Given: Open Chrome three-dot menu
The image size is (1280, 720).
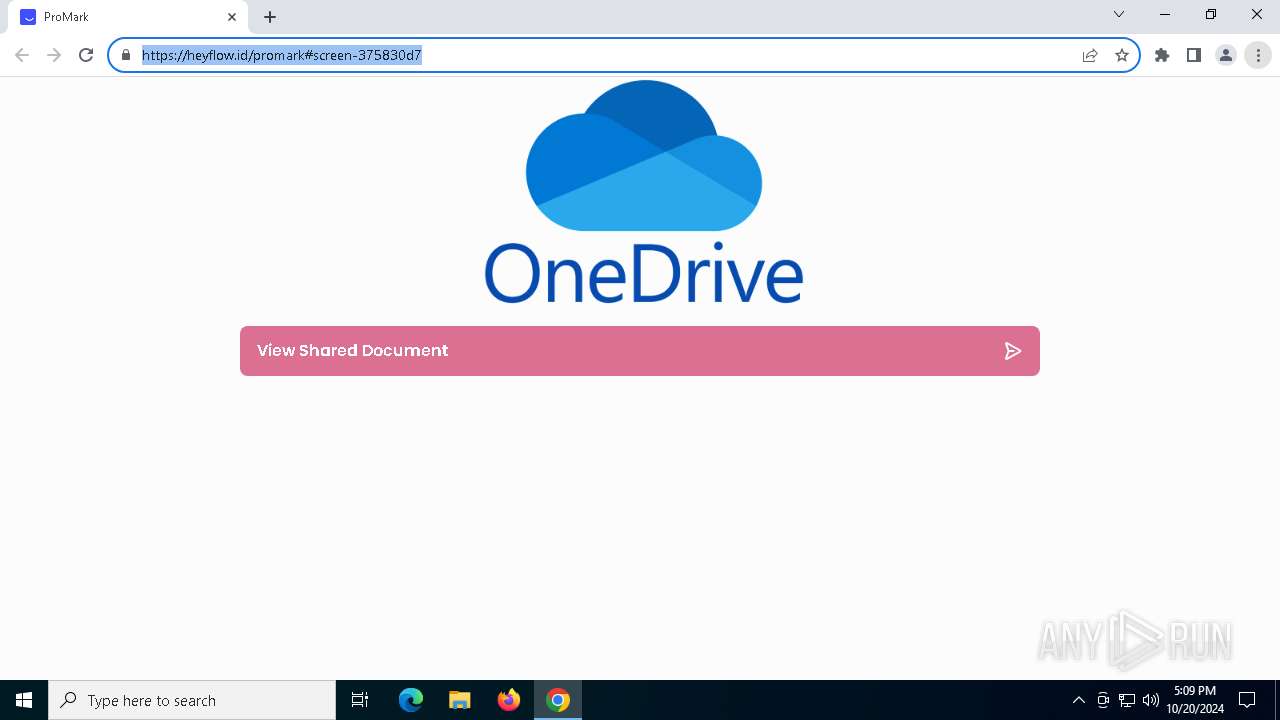Looking at the screenshot, I should [1258, 55].
